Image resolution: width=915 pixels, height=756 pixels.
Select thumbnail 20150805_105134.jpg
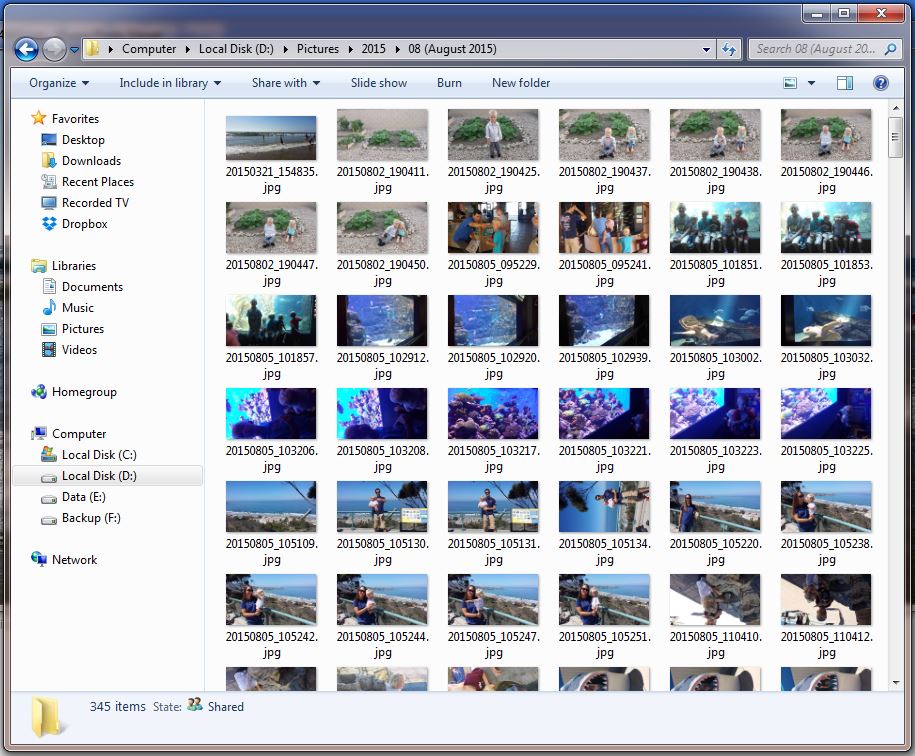pyautogui.click(x=604, y=506)
